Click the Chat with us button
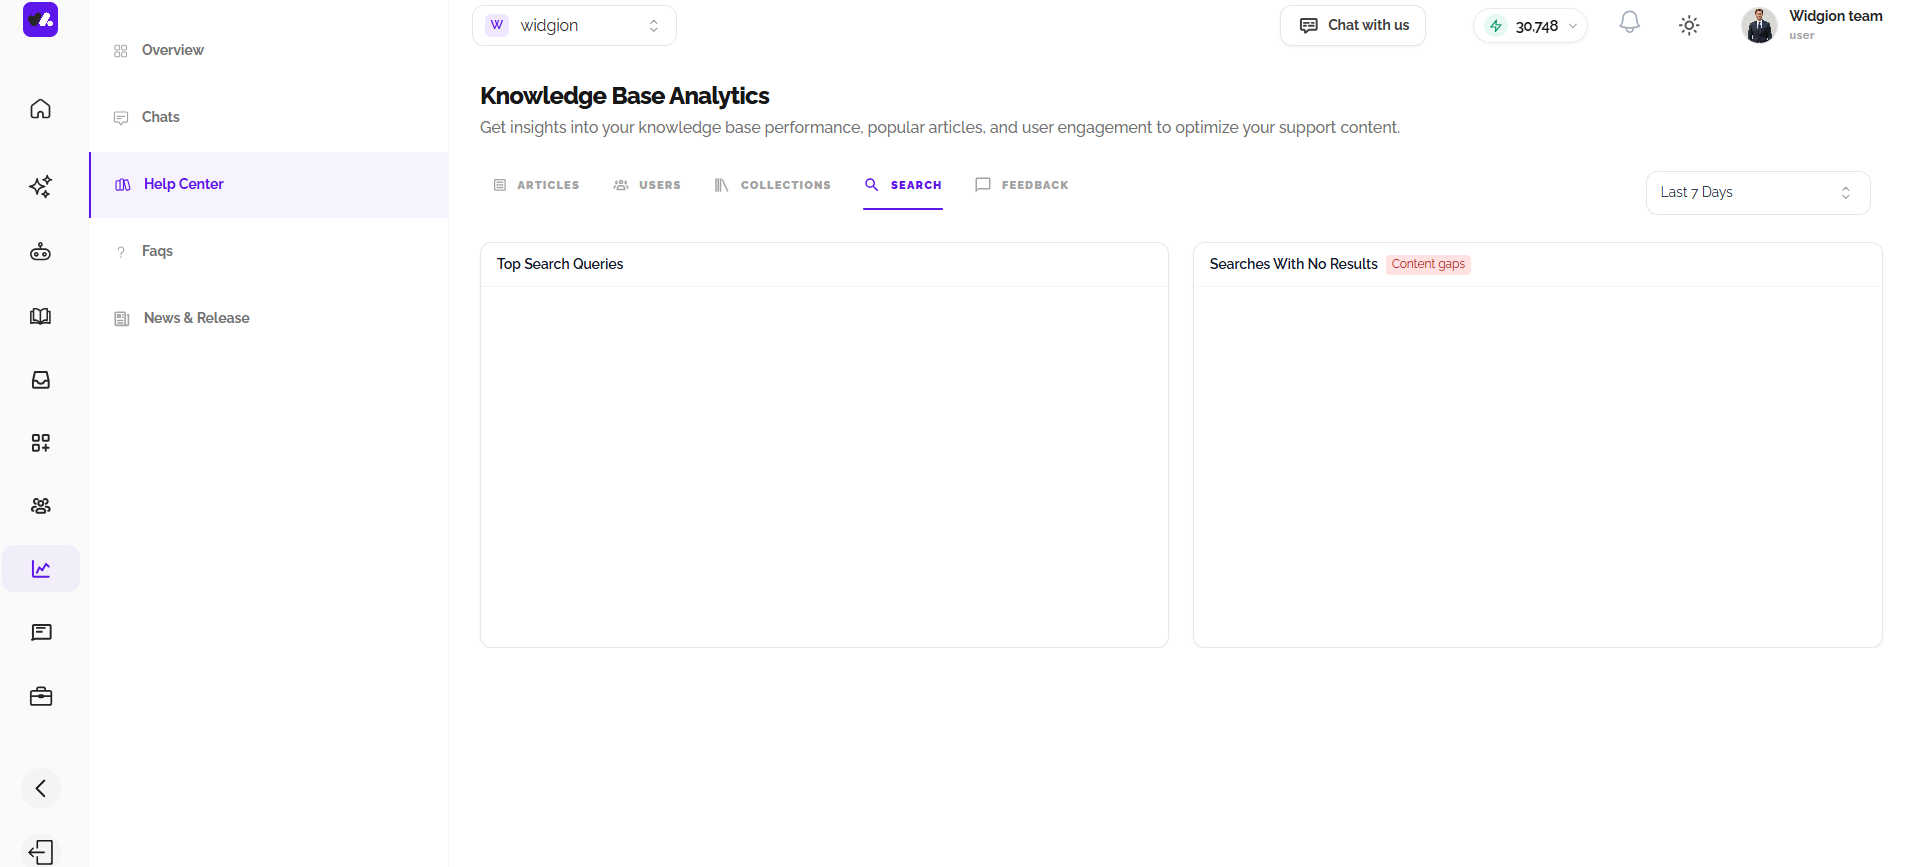1913x867 pixels. pos(1353,25)
